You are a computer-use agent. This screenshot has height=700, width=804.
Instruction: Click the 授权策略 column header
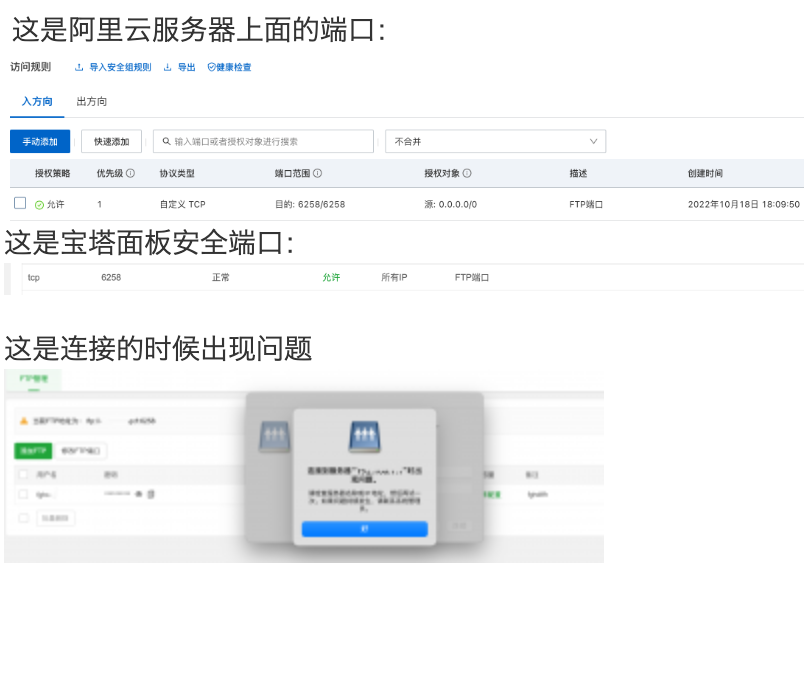tap(52, 173)
